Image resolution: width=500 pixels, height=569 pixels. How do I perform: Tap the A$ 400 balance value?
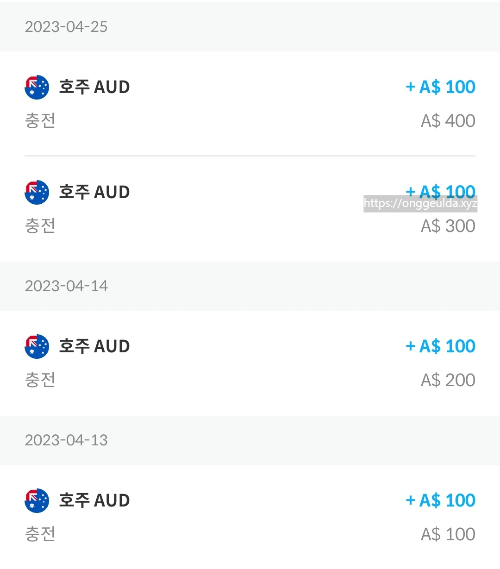pyautogui.click(x=448, y=121)
